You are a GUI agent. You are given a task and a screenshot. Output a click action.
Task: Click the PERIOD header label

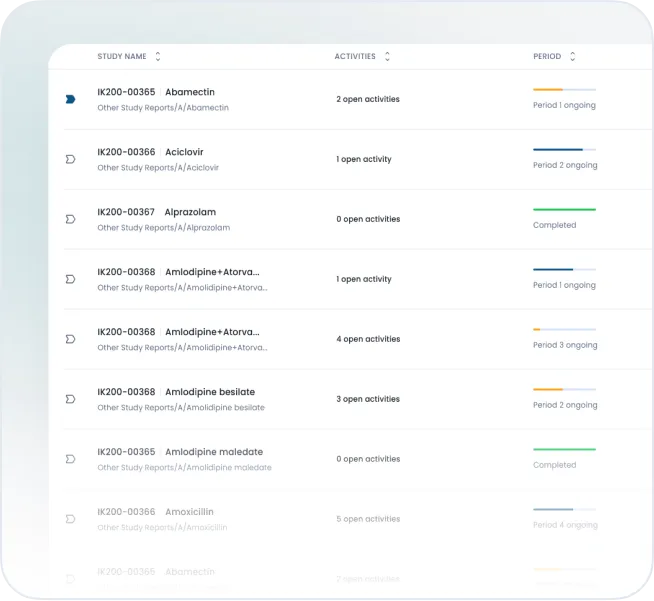click(x=547, y=56)
